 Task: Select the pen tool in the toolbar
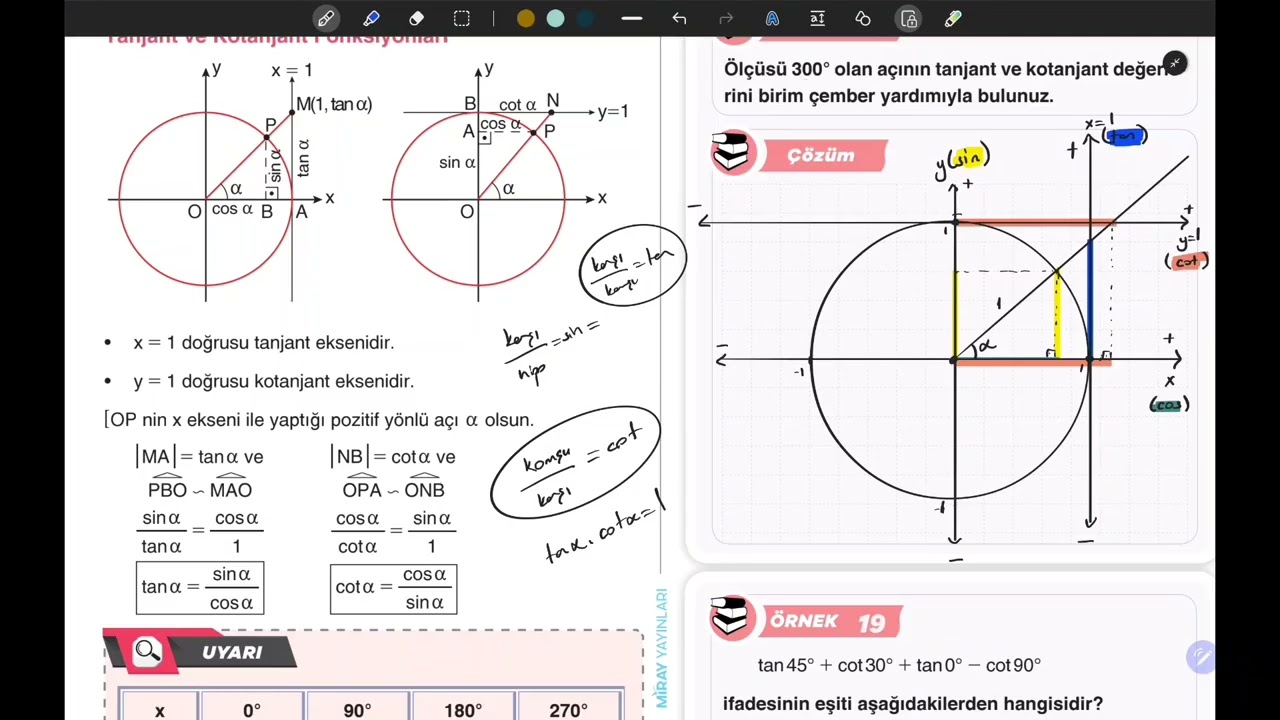pyautogui.click(x=326, y=18)
